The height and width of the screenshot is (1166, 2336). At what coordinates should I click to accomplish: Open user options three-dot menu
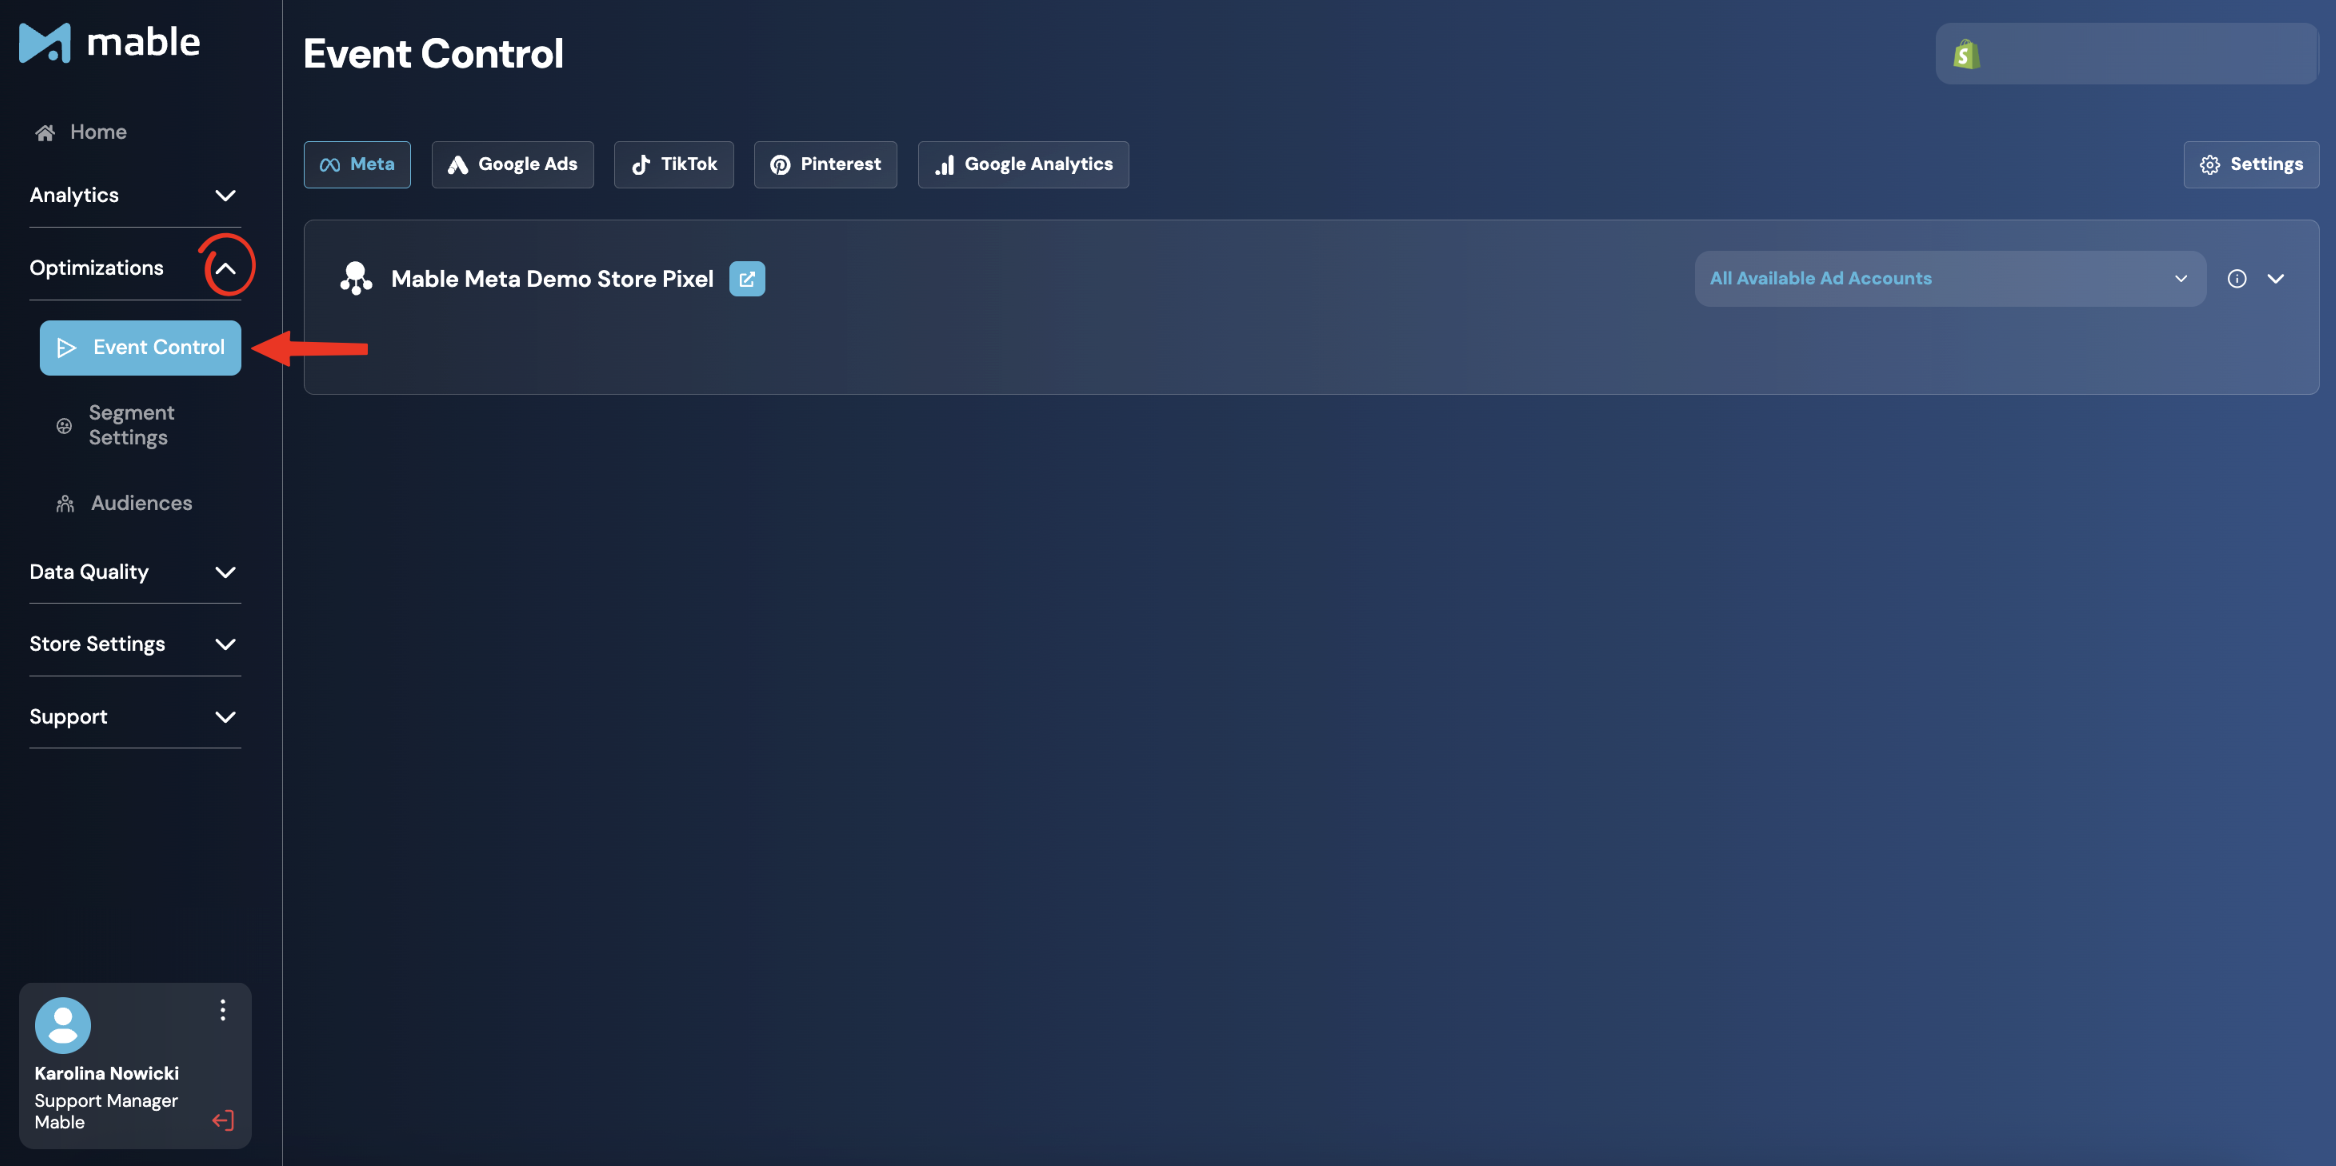223,1010
